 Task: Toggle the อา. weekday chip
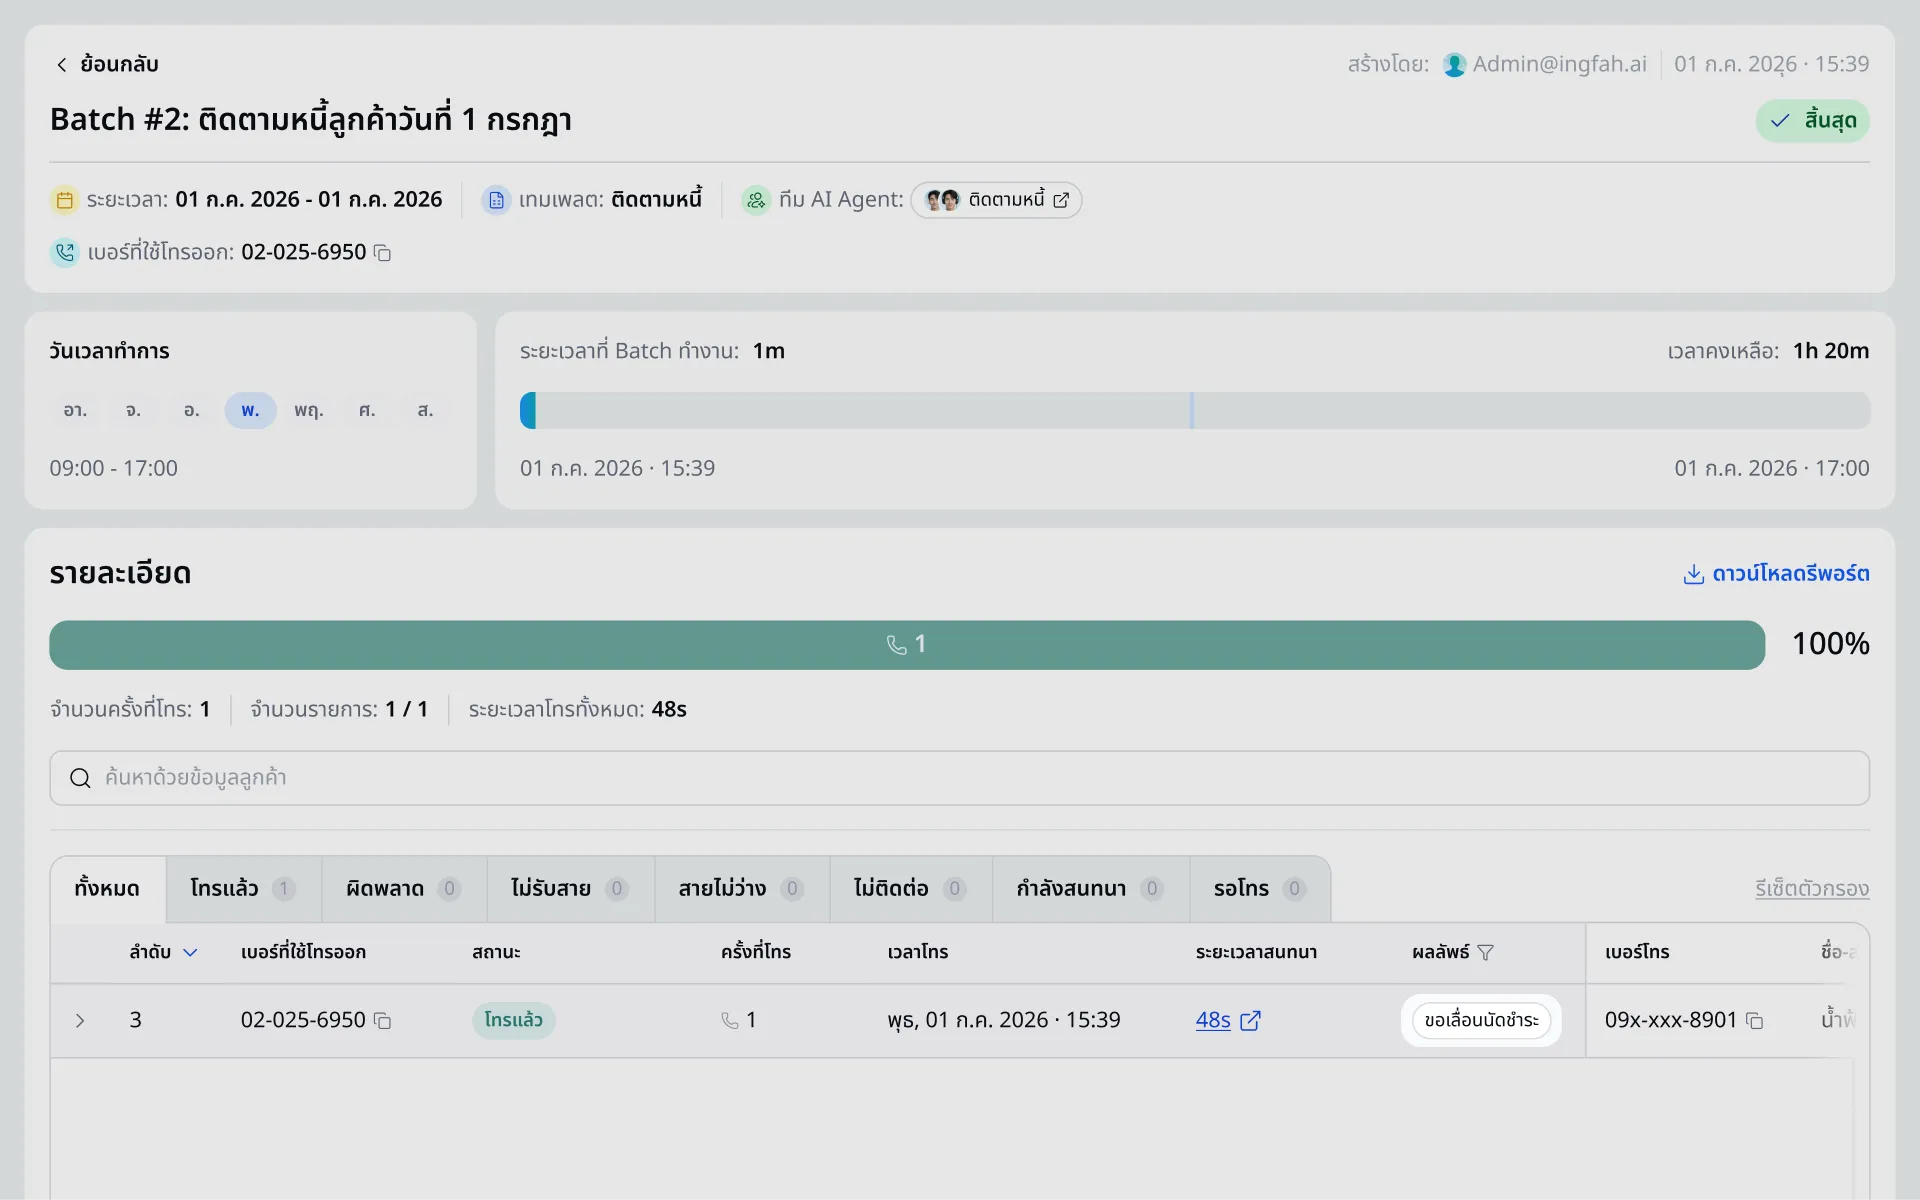pyautogui.click(x=75, y=410)
